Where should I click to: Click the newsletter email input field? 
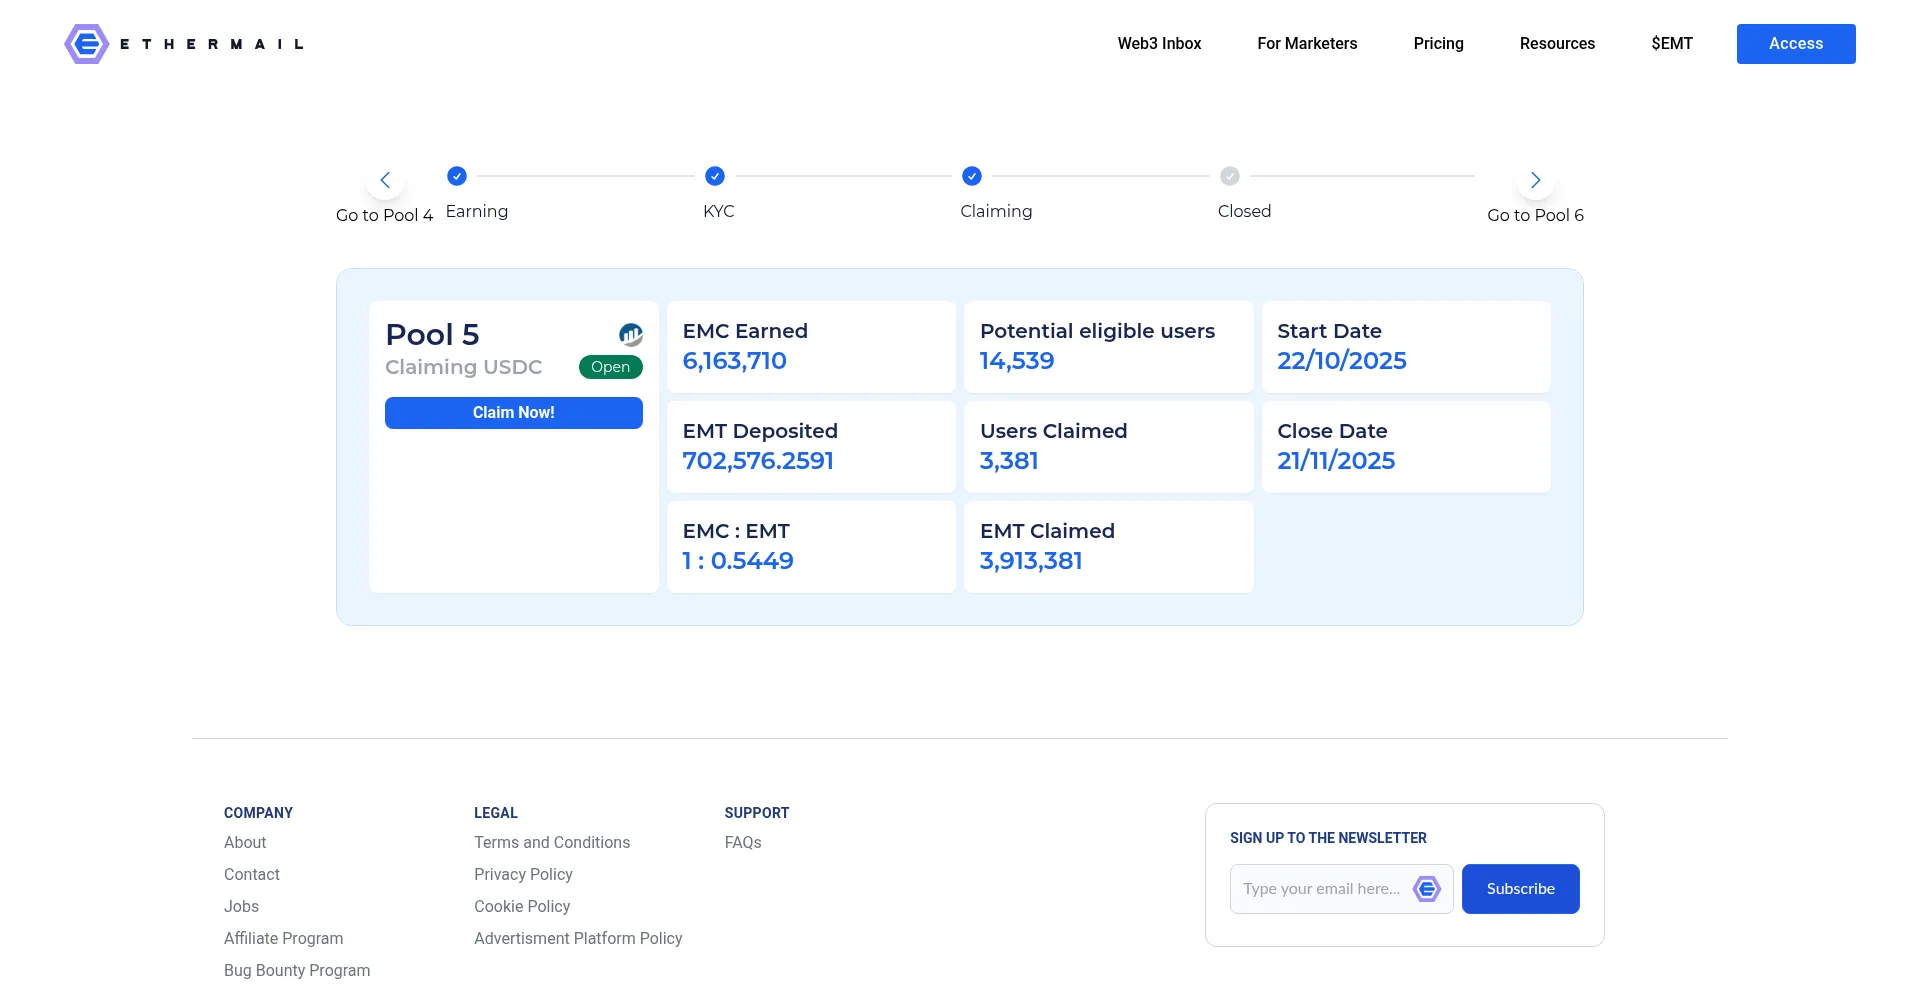[x=1320, y=889]
